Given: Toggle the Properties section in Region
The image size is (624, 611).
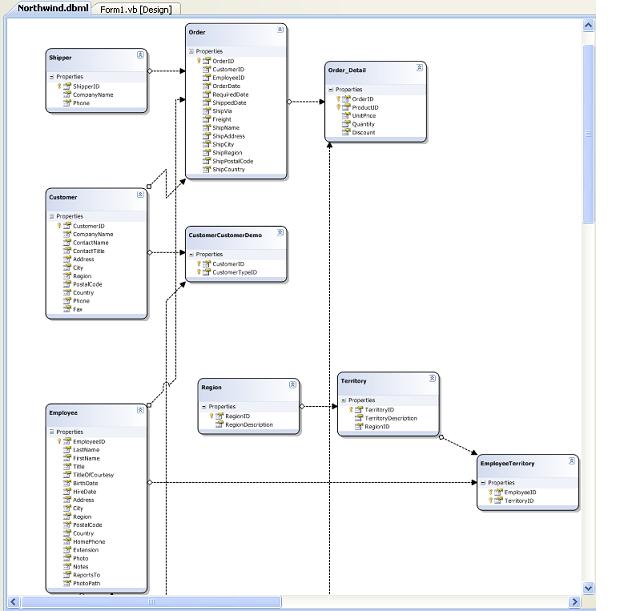Looking at the screenshot, I should coord(204,406).
